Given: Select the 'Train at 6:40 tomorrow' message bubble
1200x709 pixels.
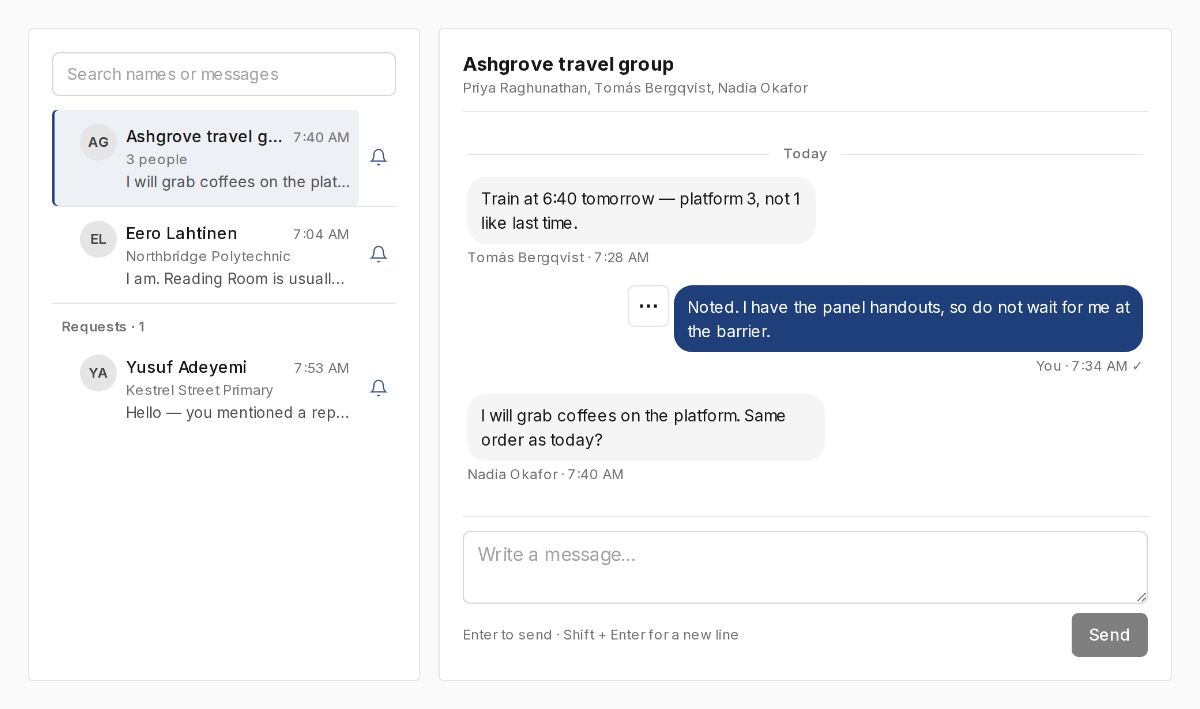Looking at the screenshot, I should pyautogui.click(x=641, y=210).
